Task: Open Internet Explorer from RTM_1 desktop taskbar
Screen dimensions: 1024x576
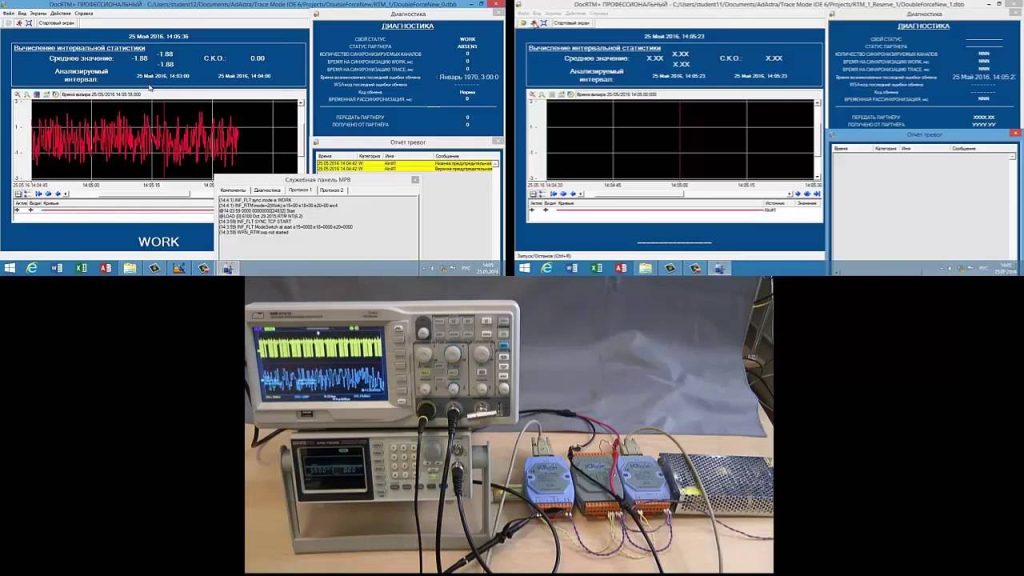Action: (31, 268)
